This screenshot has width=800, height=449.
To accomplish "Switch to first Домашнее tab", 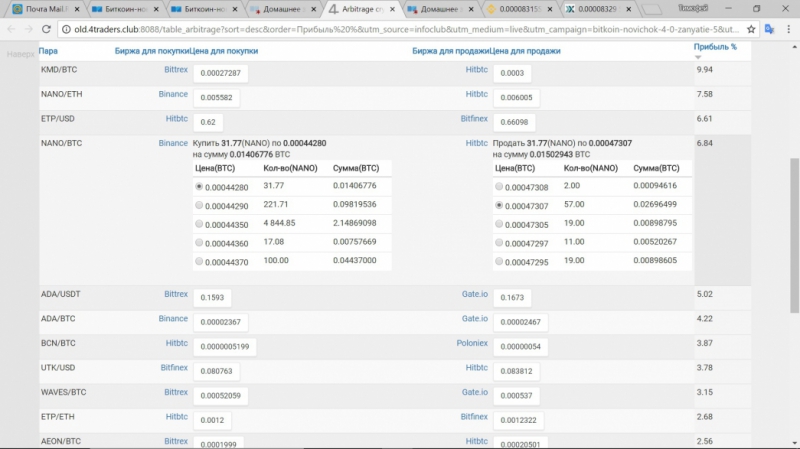I will (282, 9).
